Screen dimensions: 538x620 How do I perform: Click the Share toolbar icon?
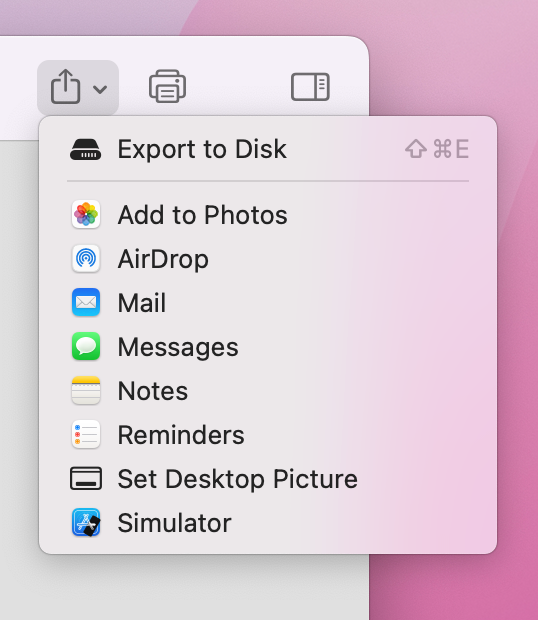coord(66,87)
